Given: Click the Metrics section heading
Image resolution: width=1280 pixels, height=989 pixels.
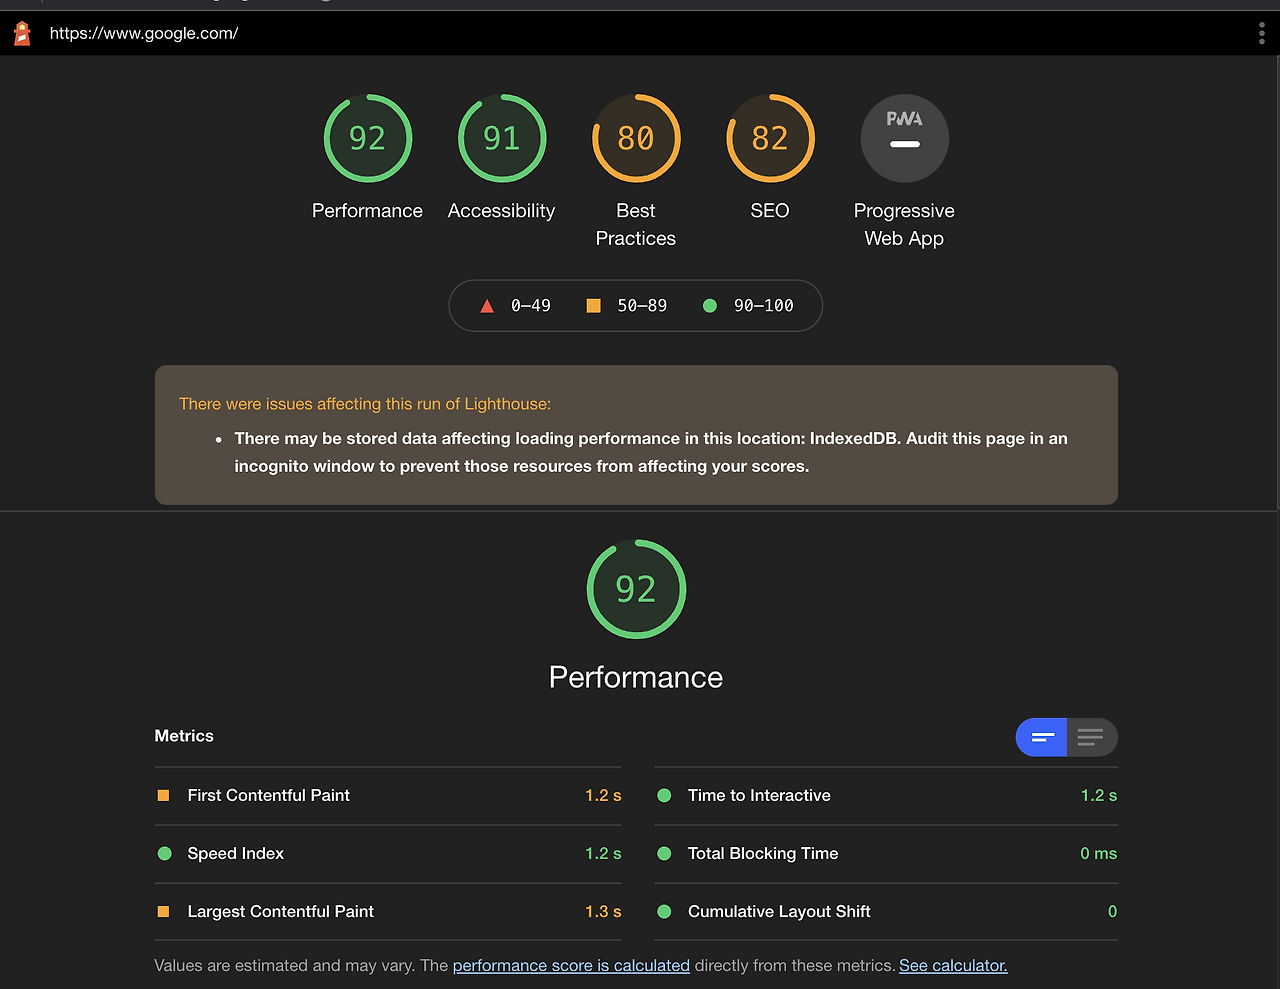Looking at the screenshot, I should click(x=184, y=736).
